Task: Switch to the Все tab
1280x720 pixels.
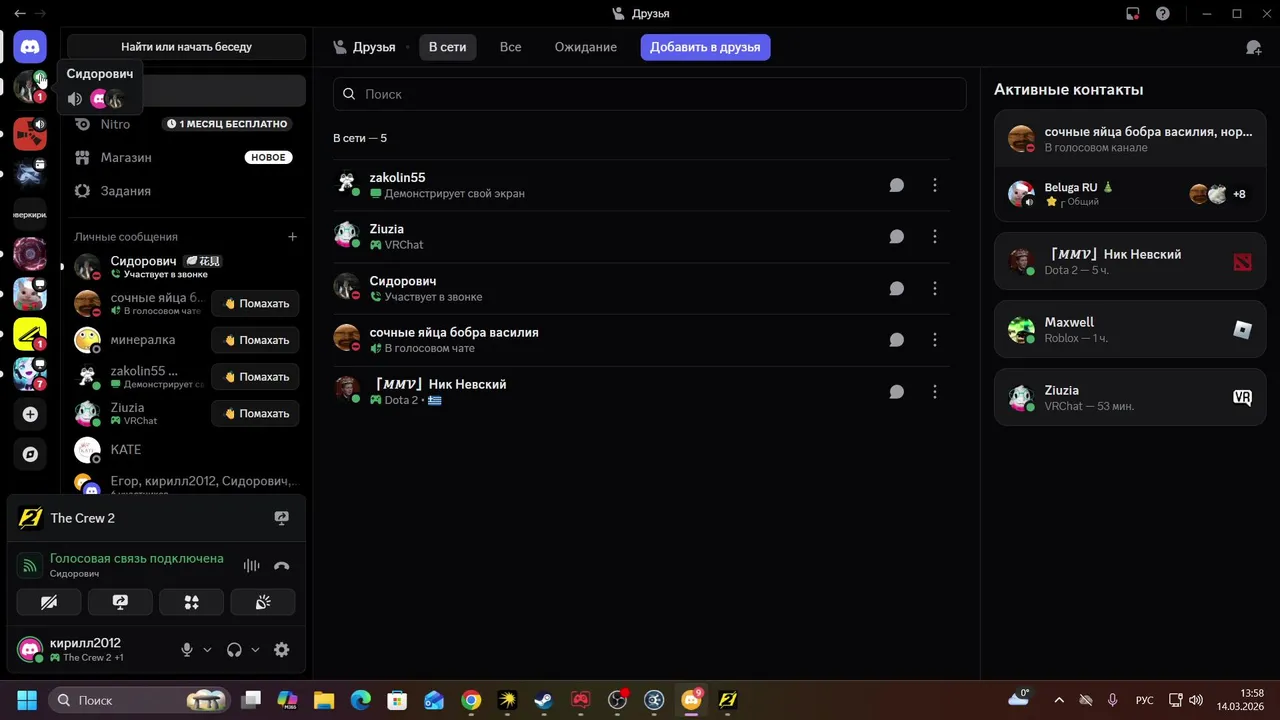Action: point(510,47)
